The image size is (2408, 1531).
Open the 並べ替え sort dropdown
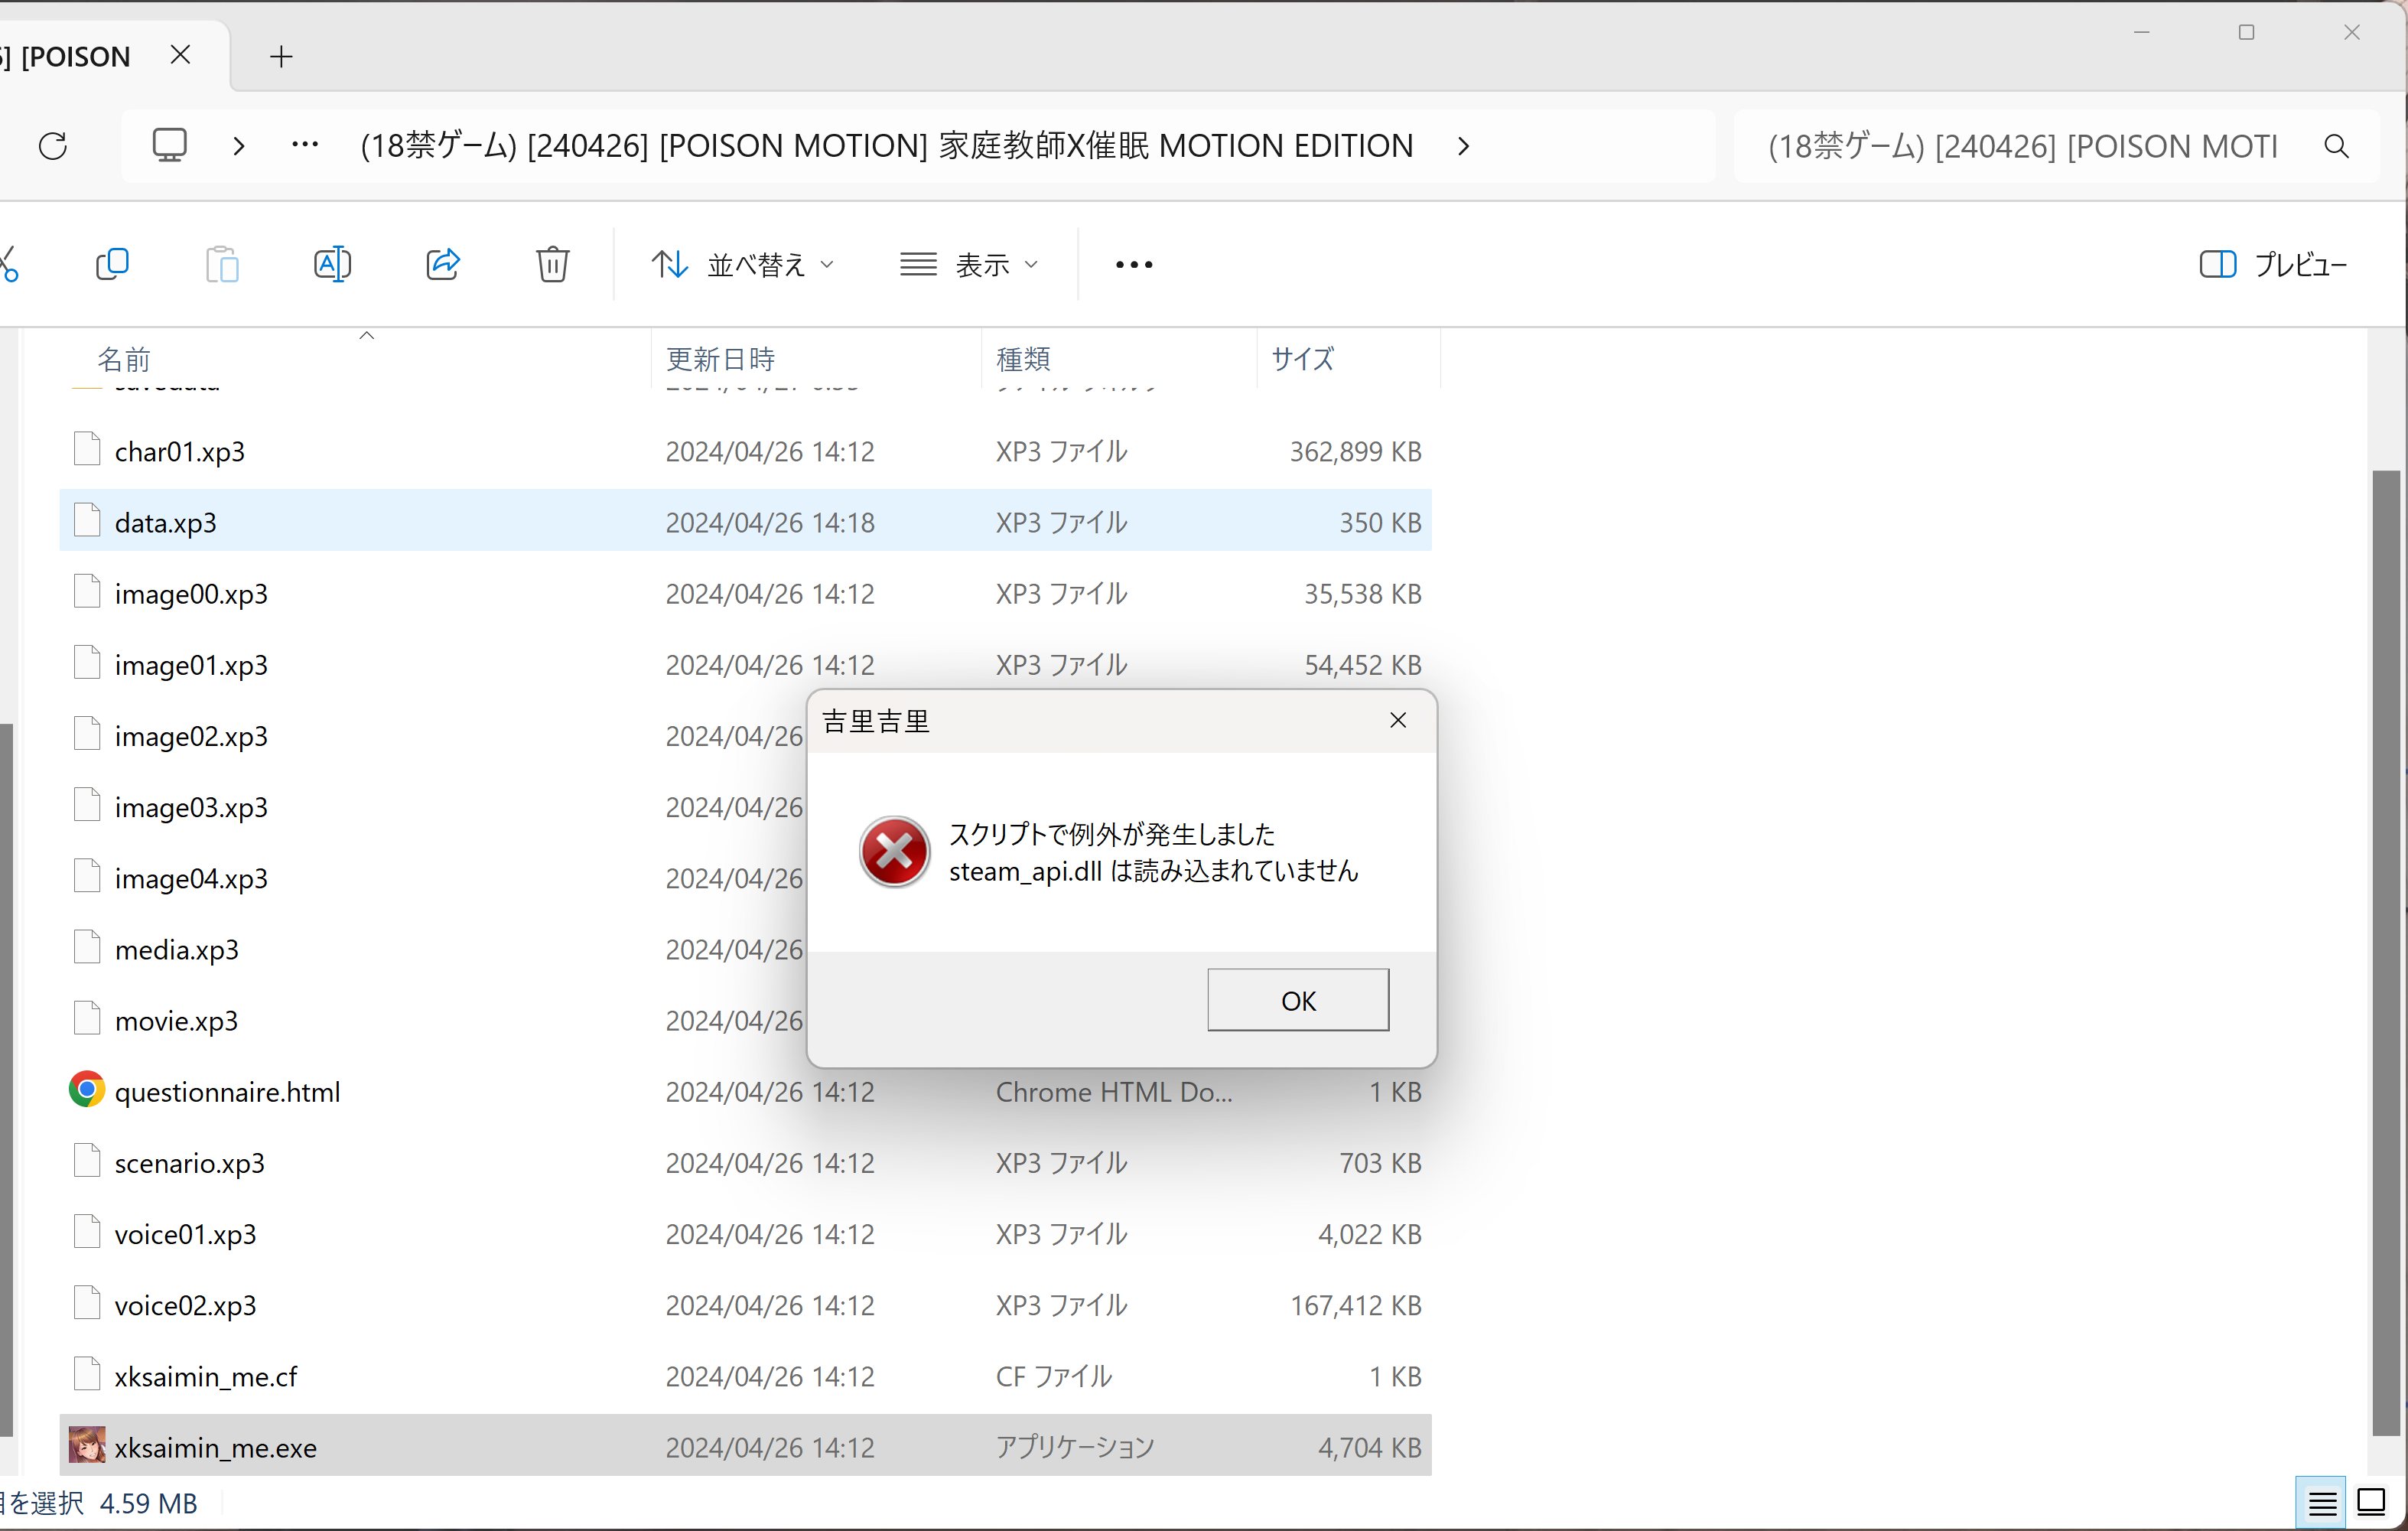742,265
